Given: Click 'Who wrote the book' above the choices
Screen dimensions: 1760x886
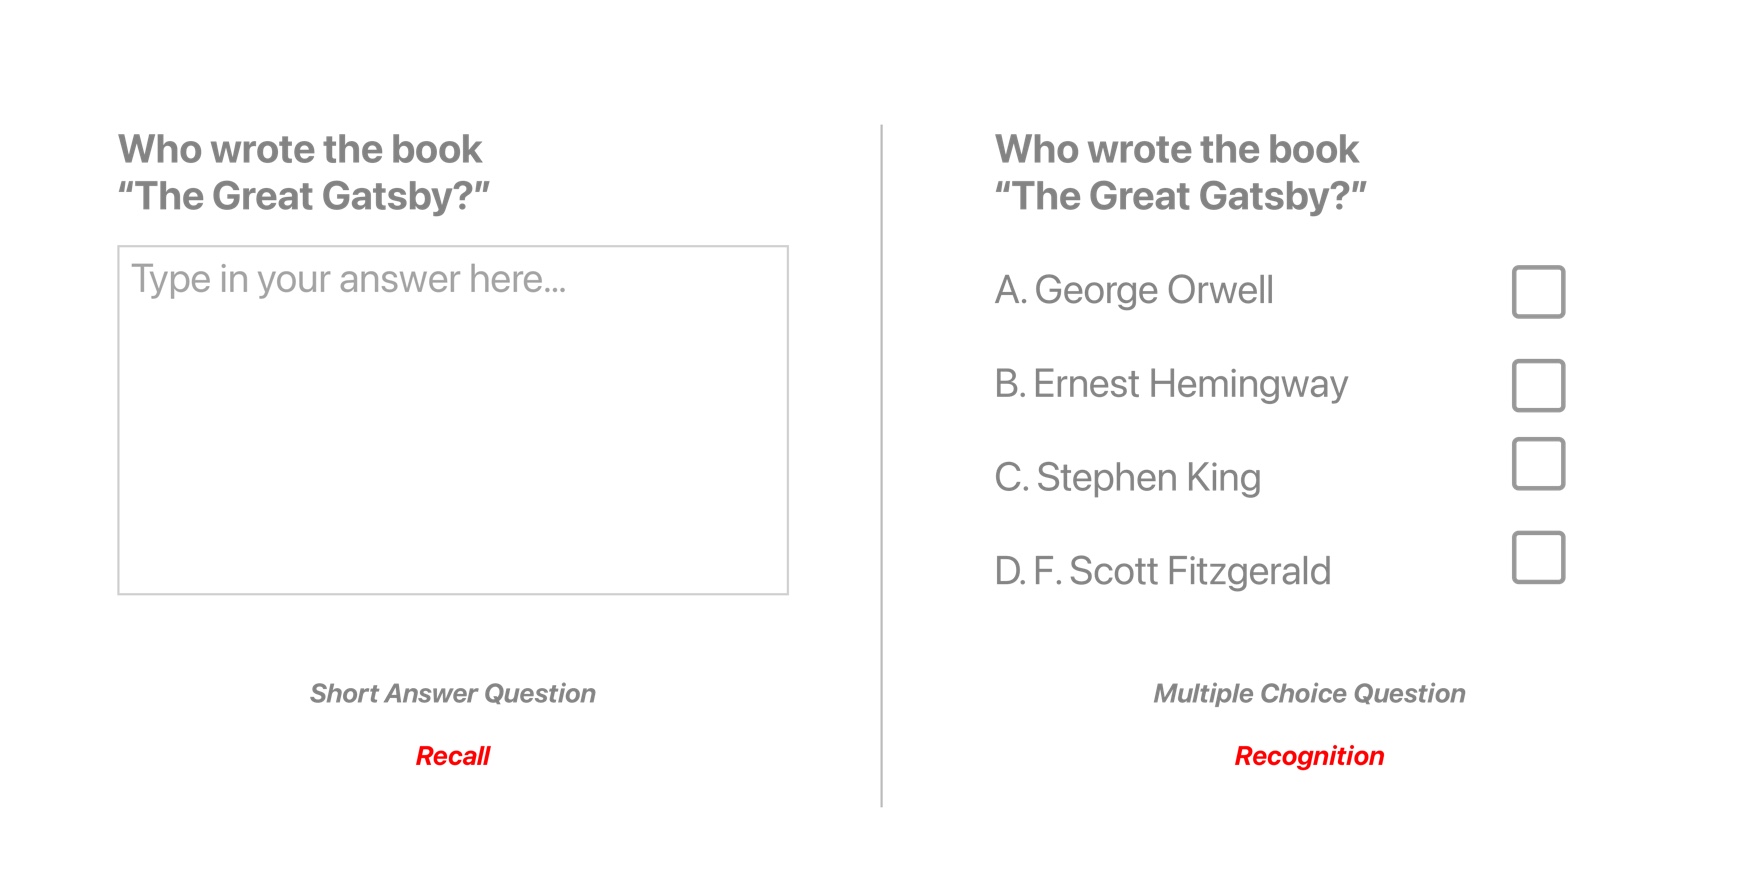Looking at the screenshot, I should [x=1177, y=149].
